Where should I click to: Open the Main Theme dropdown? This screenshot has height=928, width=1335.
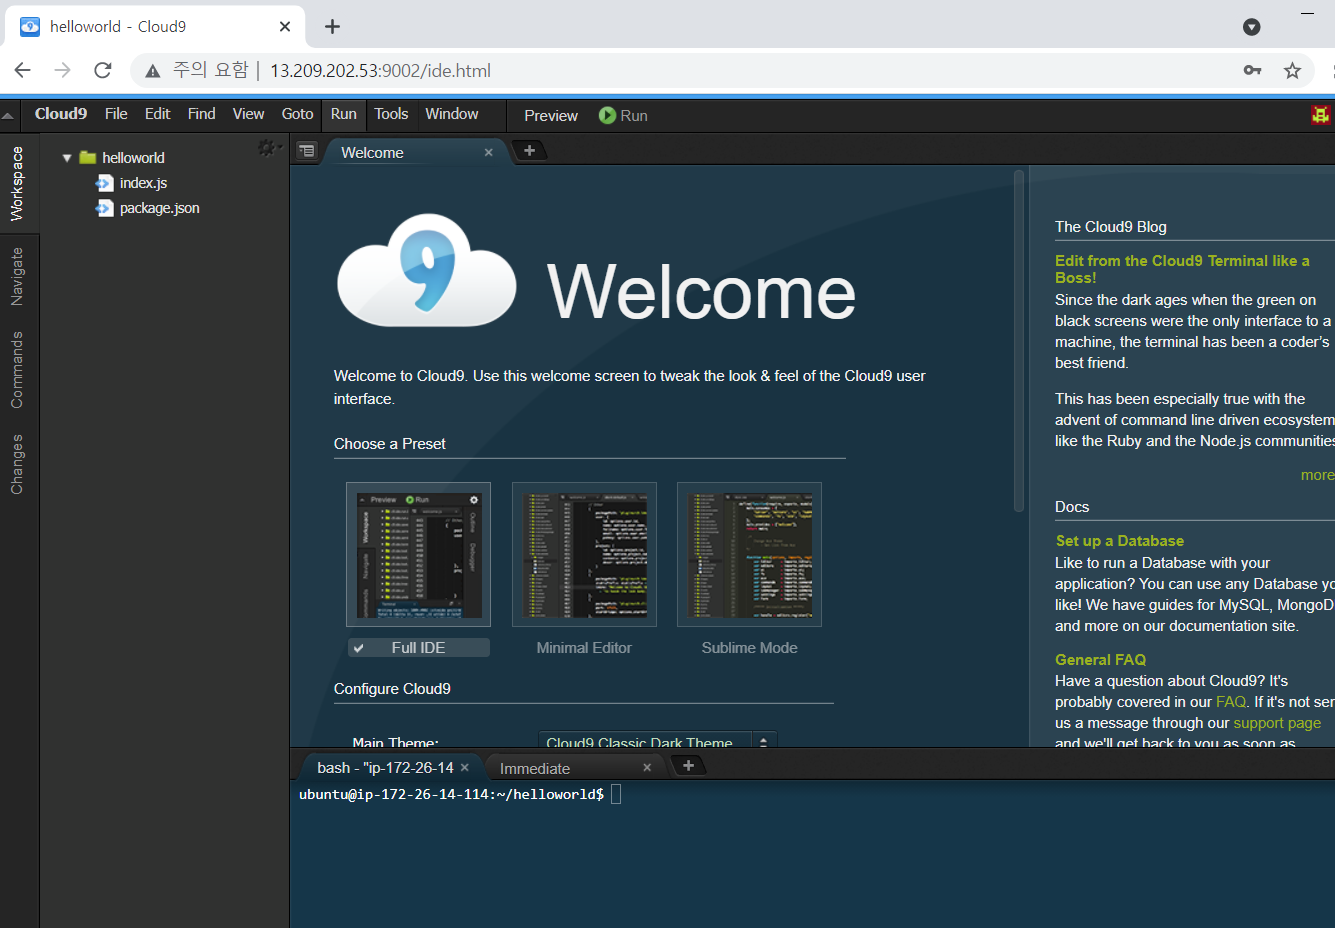[657, 741]
